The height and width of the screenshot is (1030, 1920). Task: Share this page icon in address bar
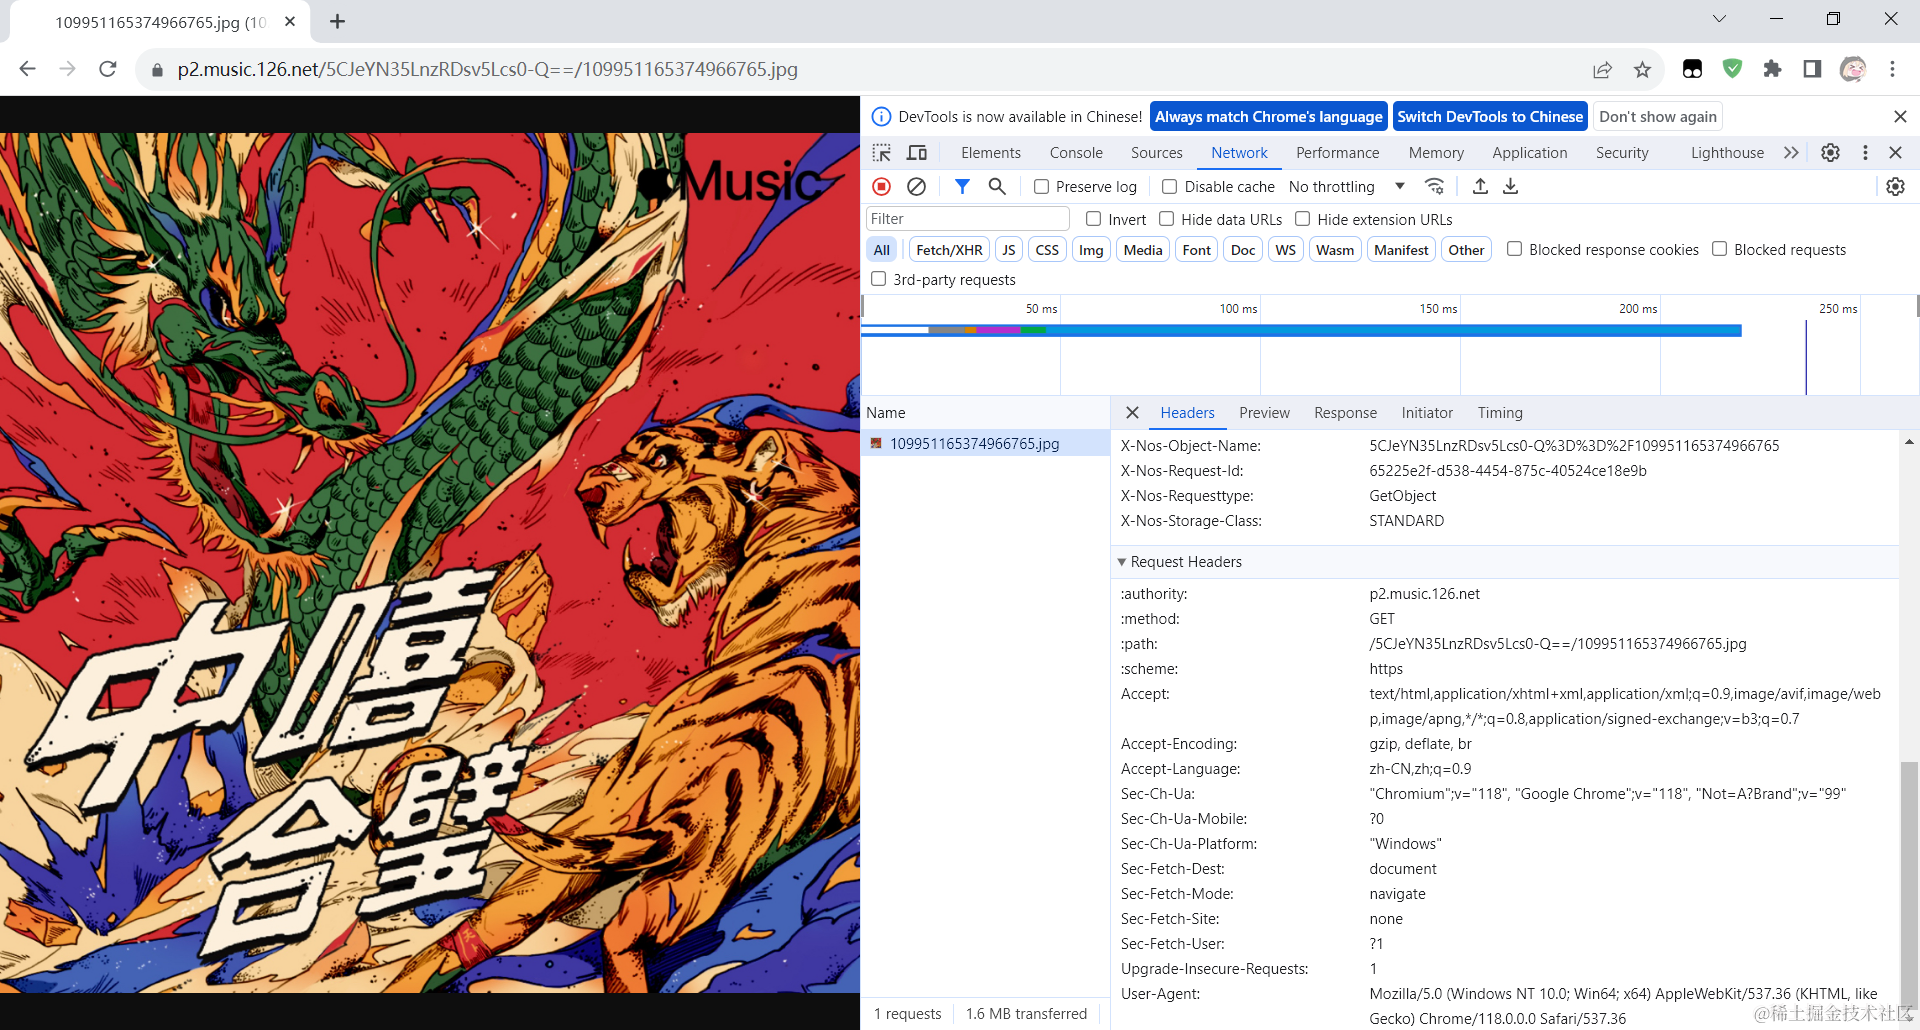(x=1602, y=69)
